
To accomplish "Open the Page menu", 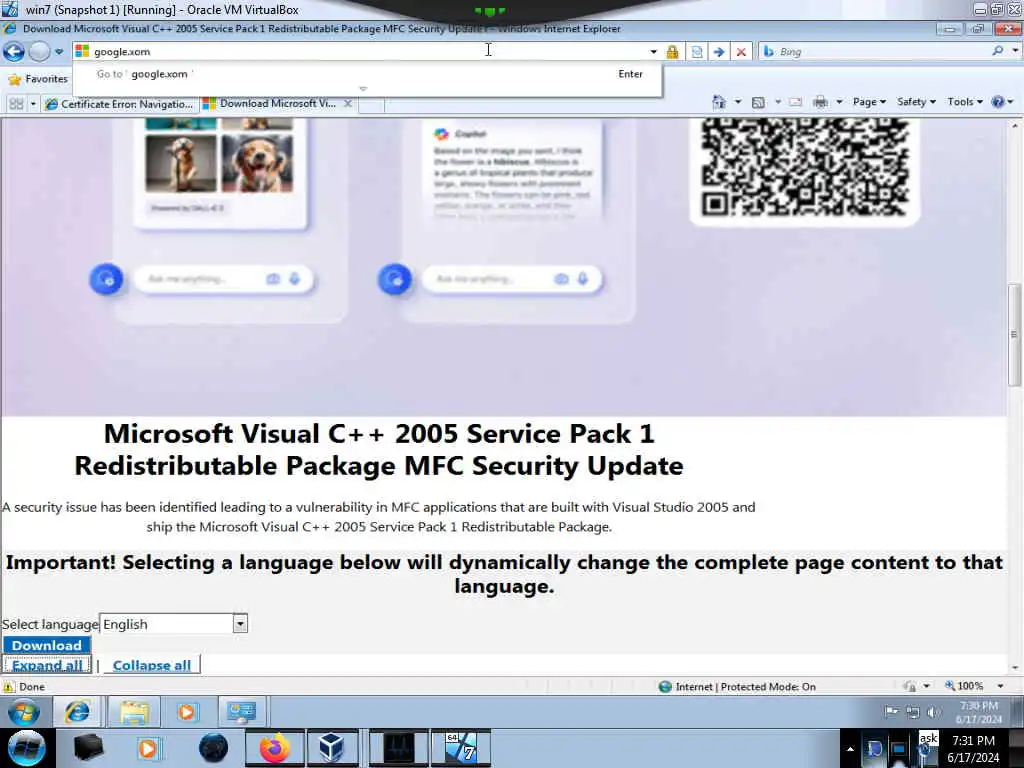I will pos(869,102).
